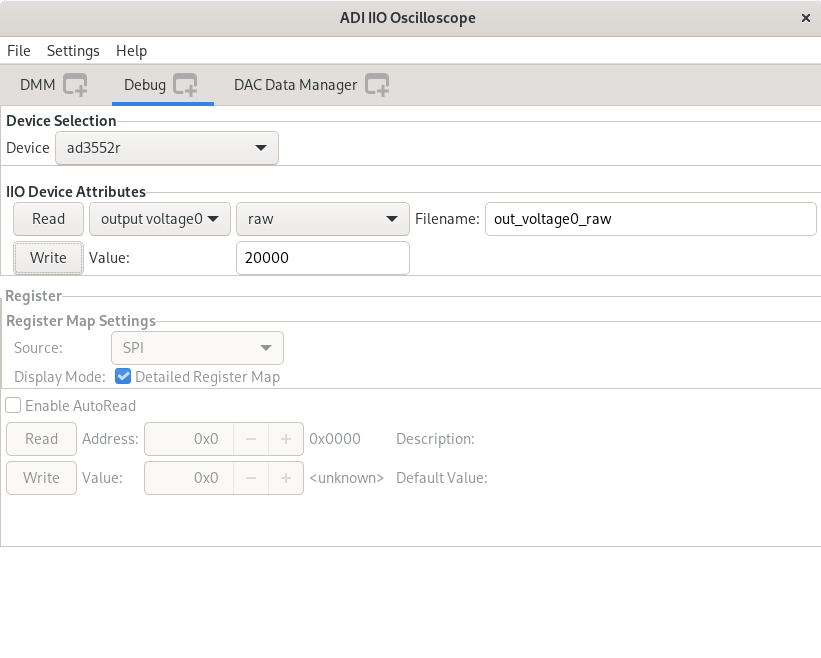This screenshot has height=658, width=821.
Task: Open the raw attribute dropdown
Action: tap(321, 219)
